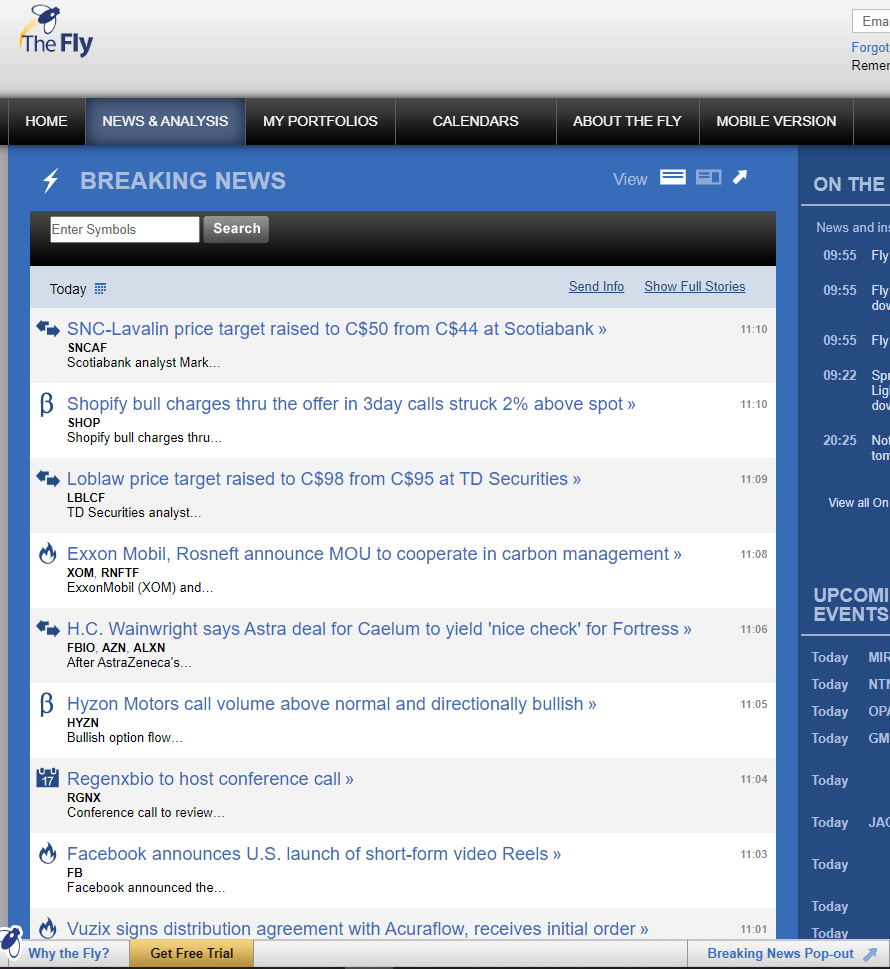Viewport: 890px width, 969px height.
Task: Go to the Calendars menu item
Action: point(475,121)
